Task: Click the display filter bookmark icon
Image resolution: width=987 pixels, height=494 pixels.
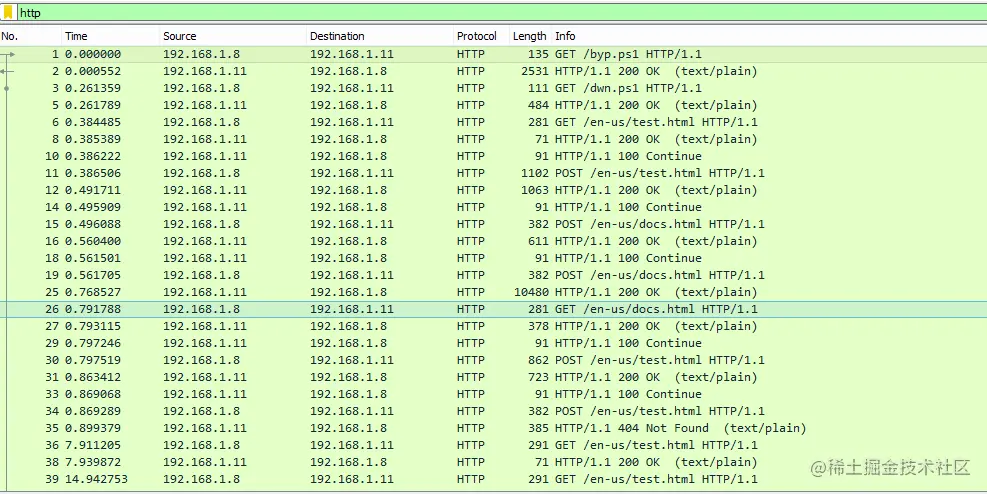Action: (x=8, y=13)
